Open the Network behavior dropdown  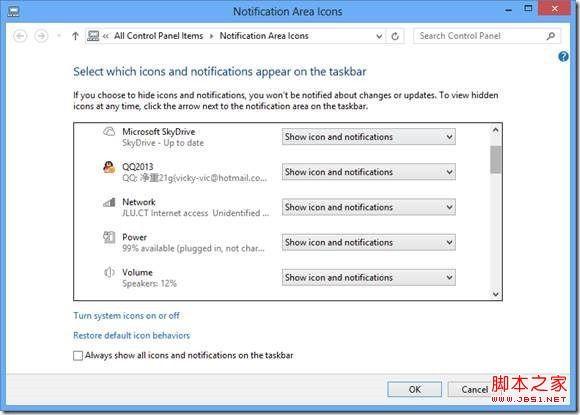368,207
